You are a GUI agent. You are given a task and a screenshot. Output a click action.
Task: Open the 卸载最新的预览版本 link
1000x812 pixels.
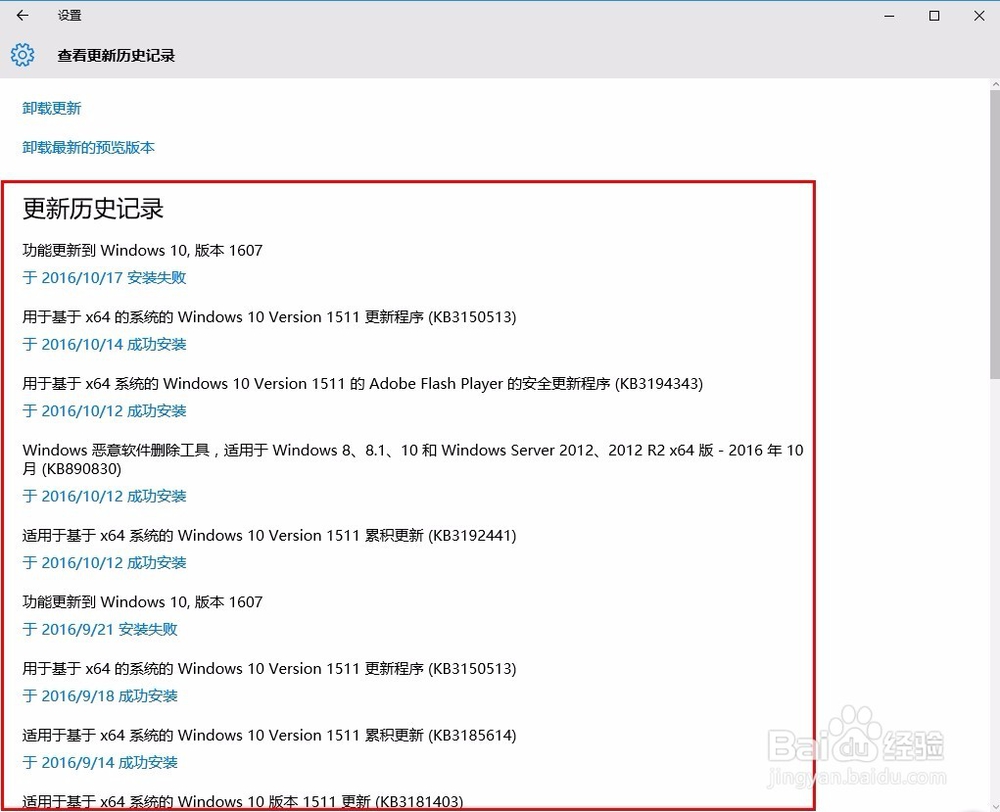(x=89, y=147)
